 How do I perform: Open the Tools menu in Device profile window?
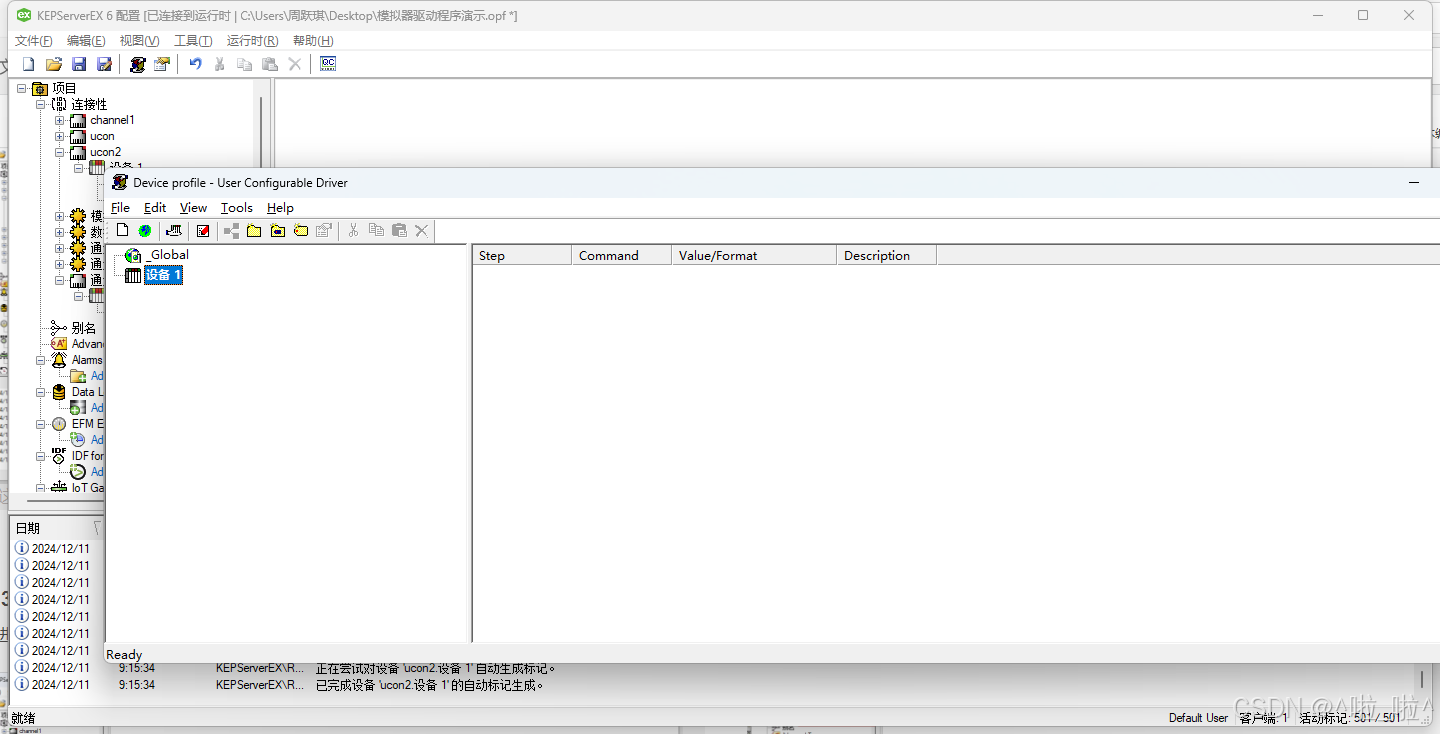click(236, 207)
